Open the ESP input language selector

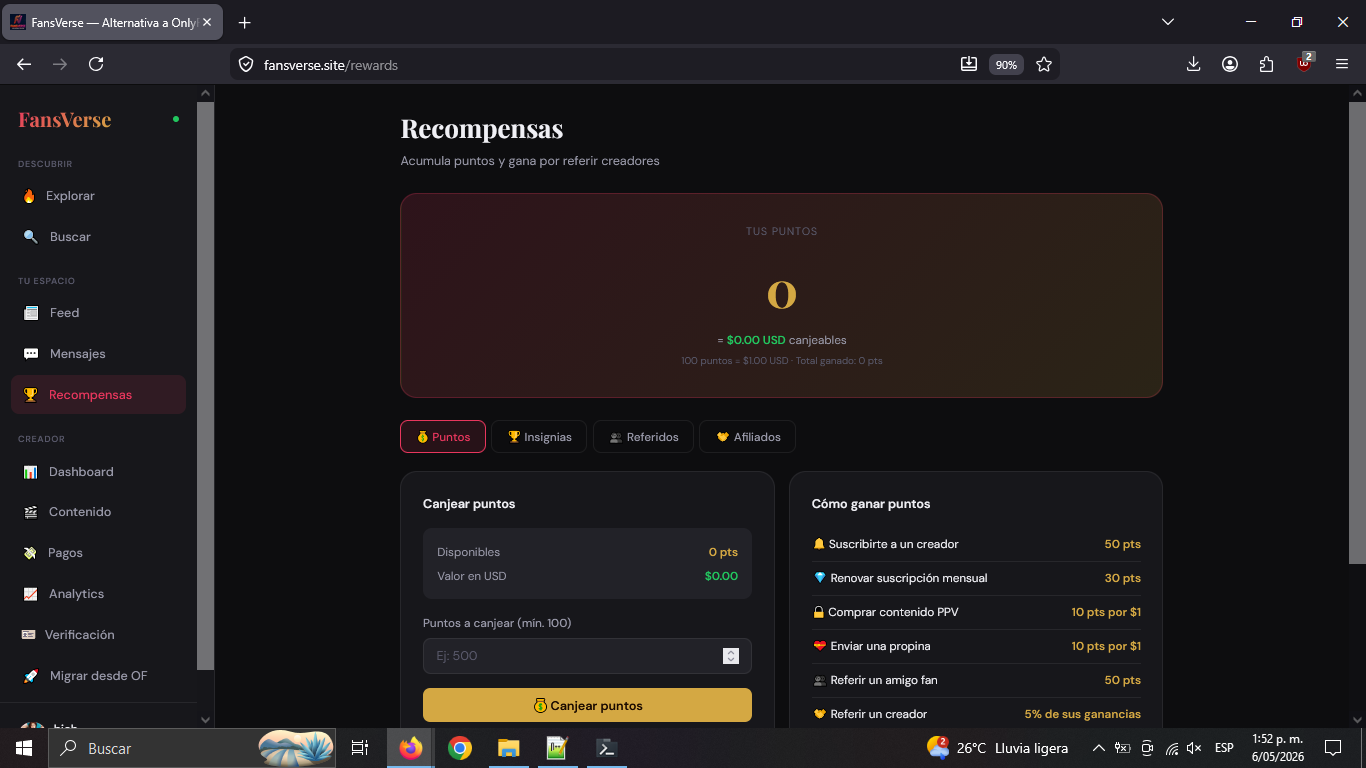1224,748
